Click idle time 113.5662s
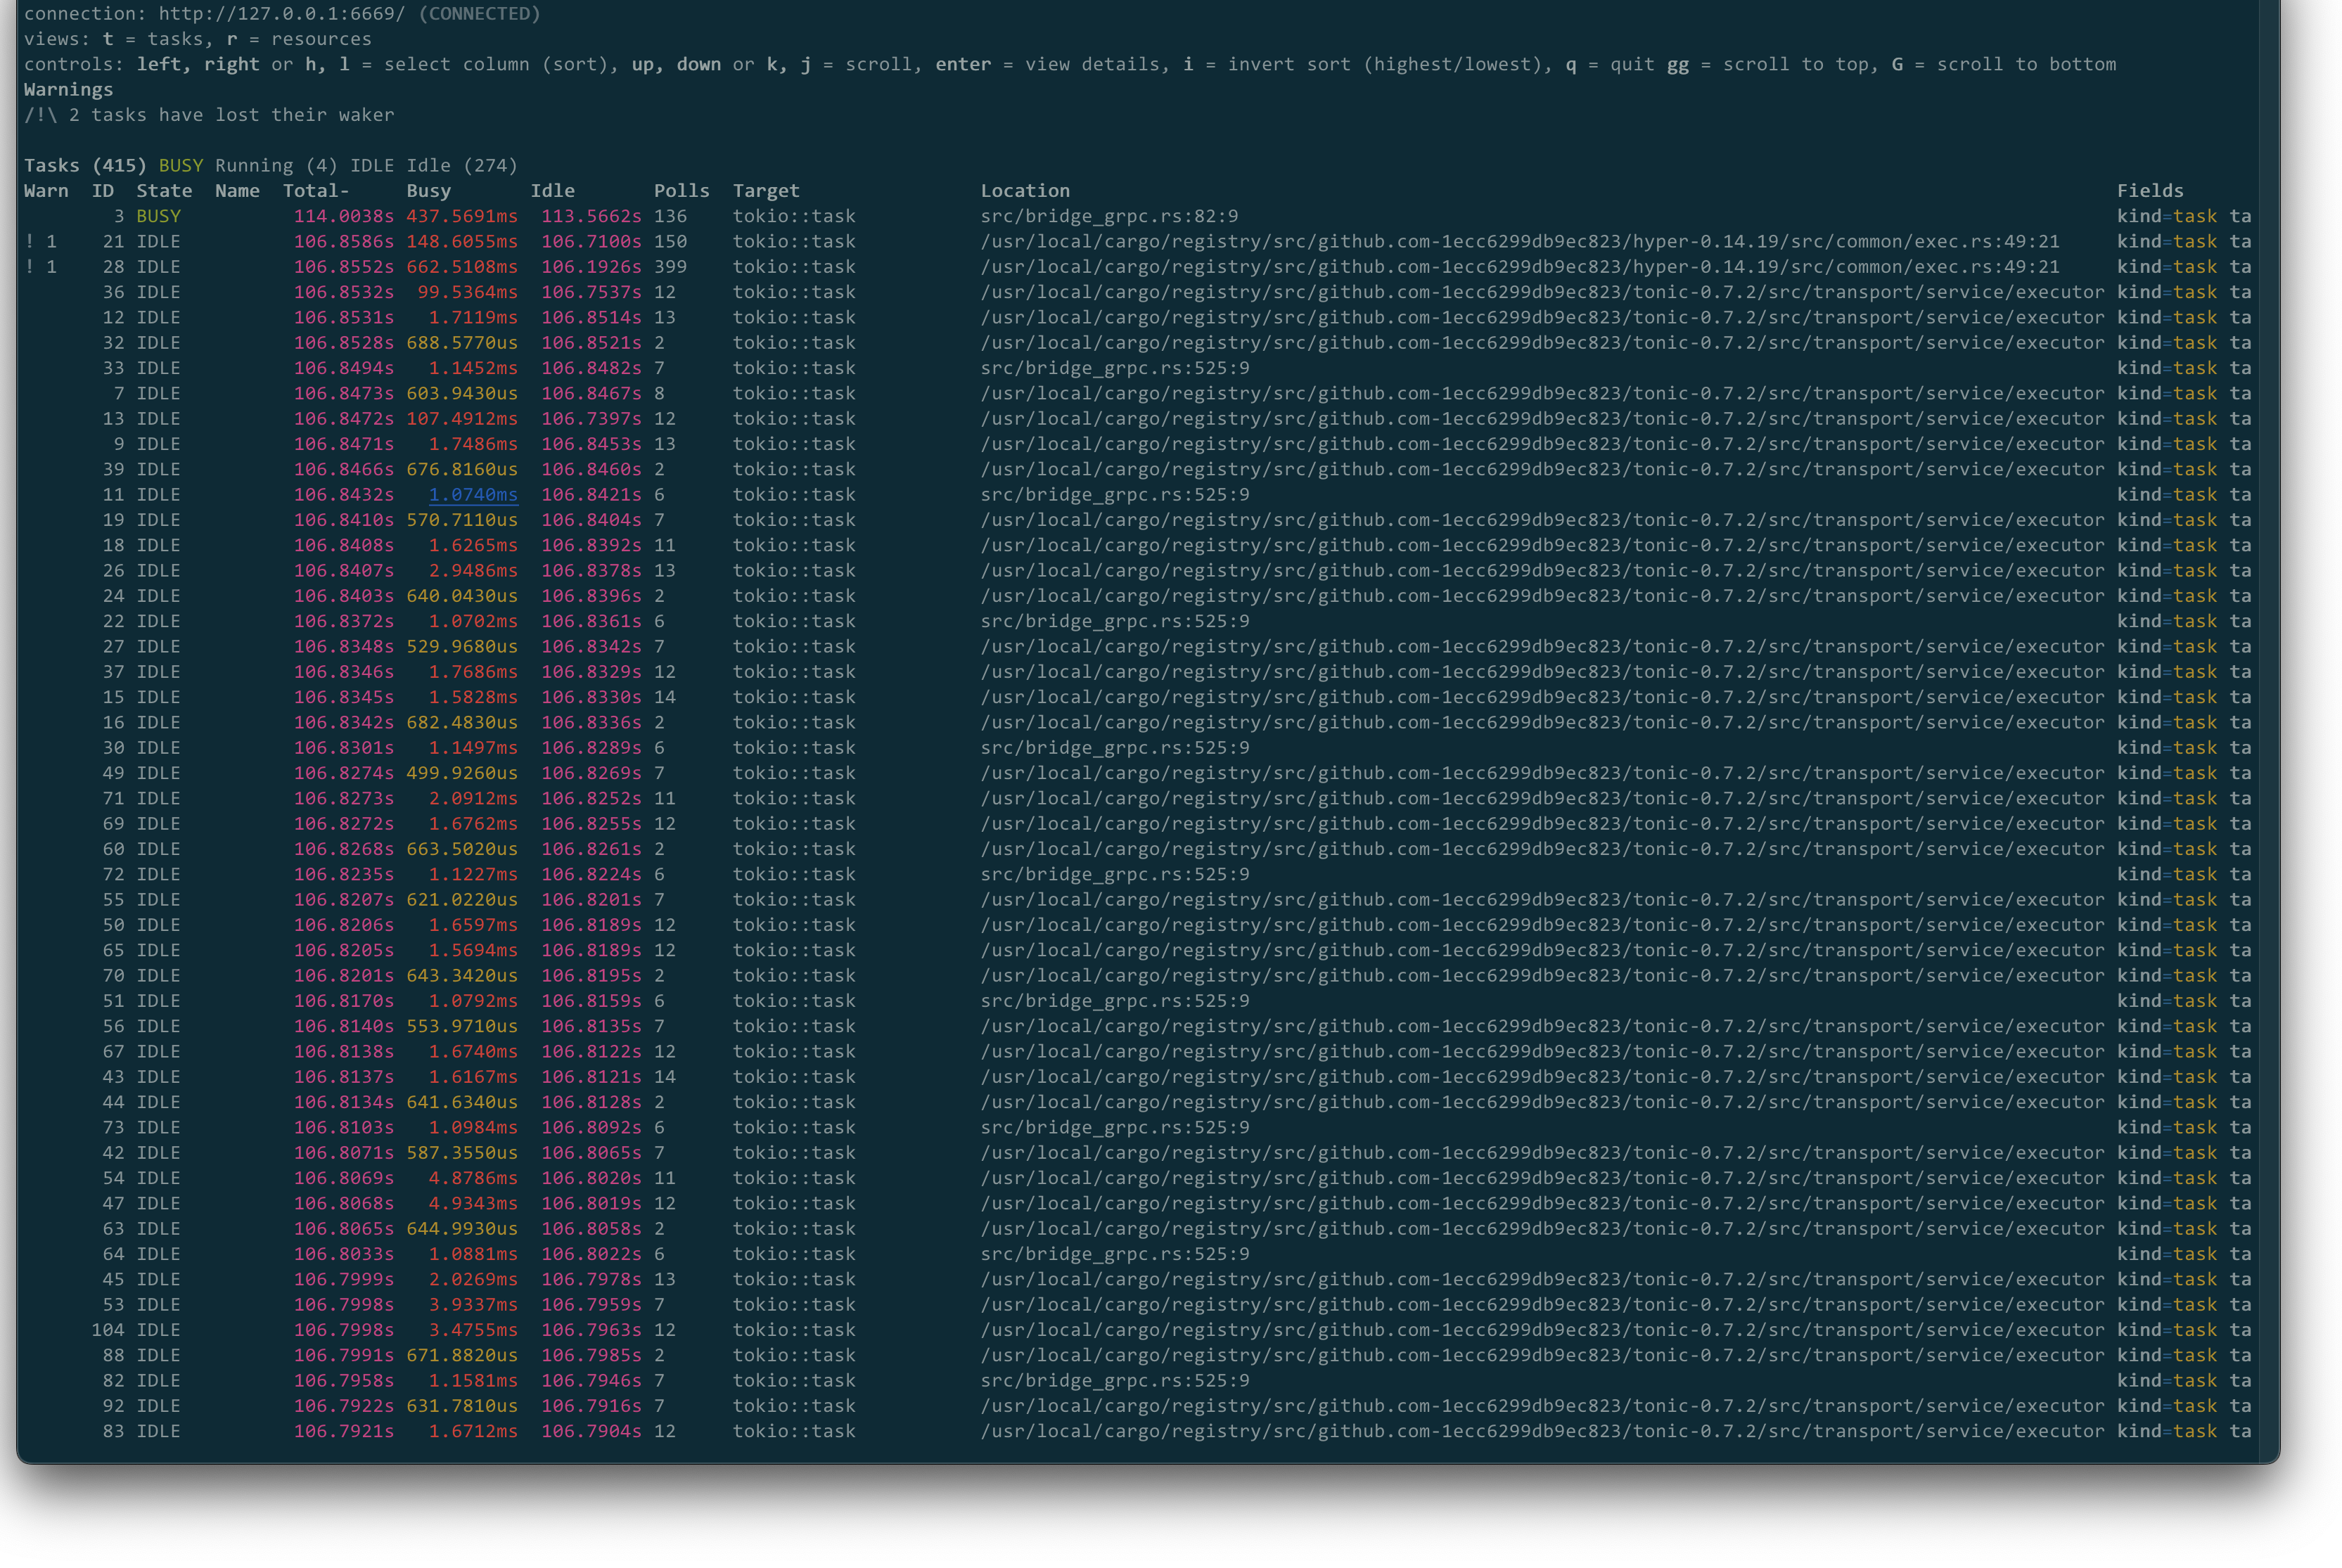This screenshot has height=1568, width=2342. click(591, 216)
